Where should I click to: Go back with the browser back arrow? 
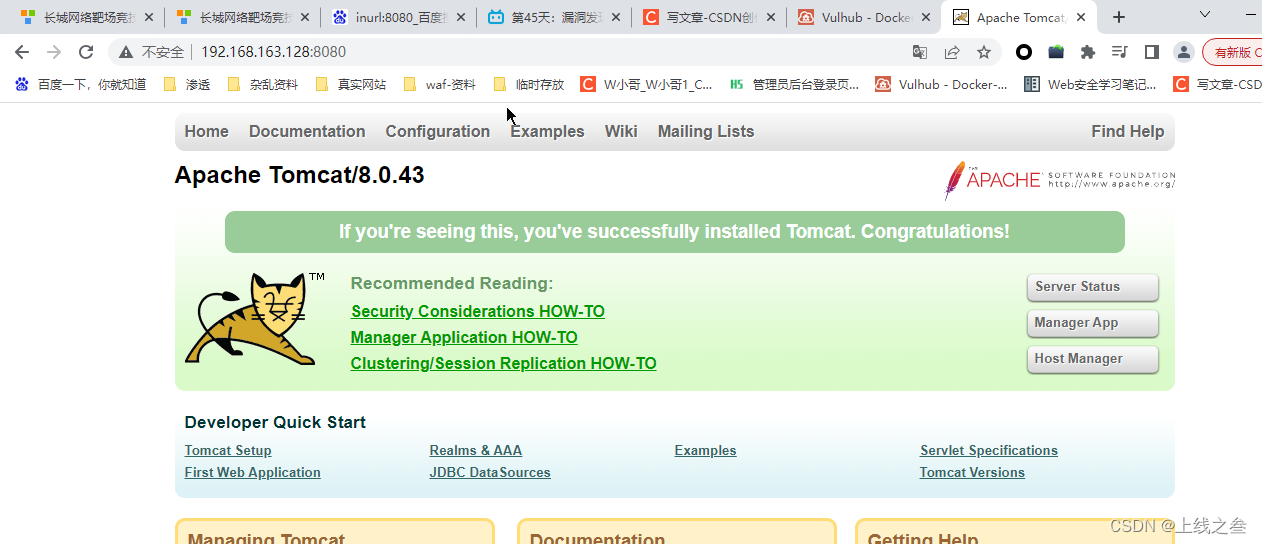[x=22, y=52]
